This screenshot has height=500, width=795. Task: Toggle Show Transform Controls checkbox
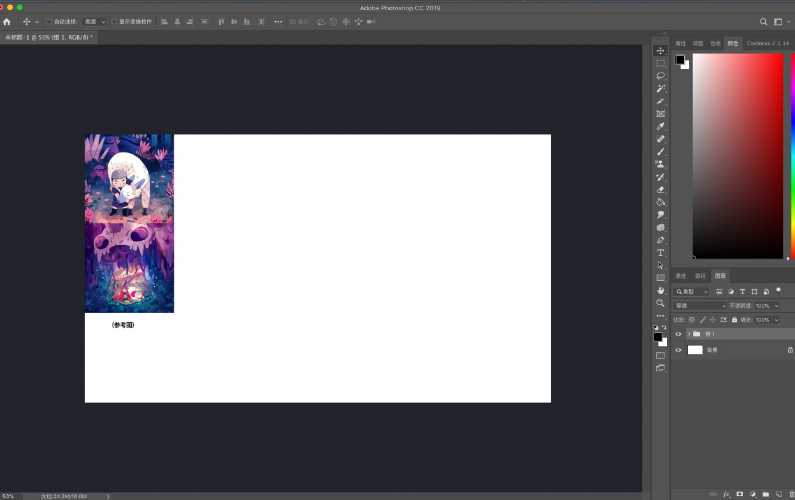click(114, 22)
